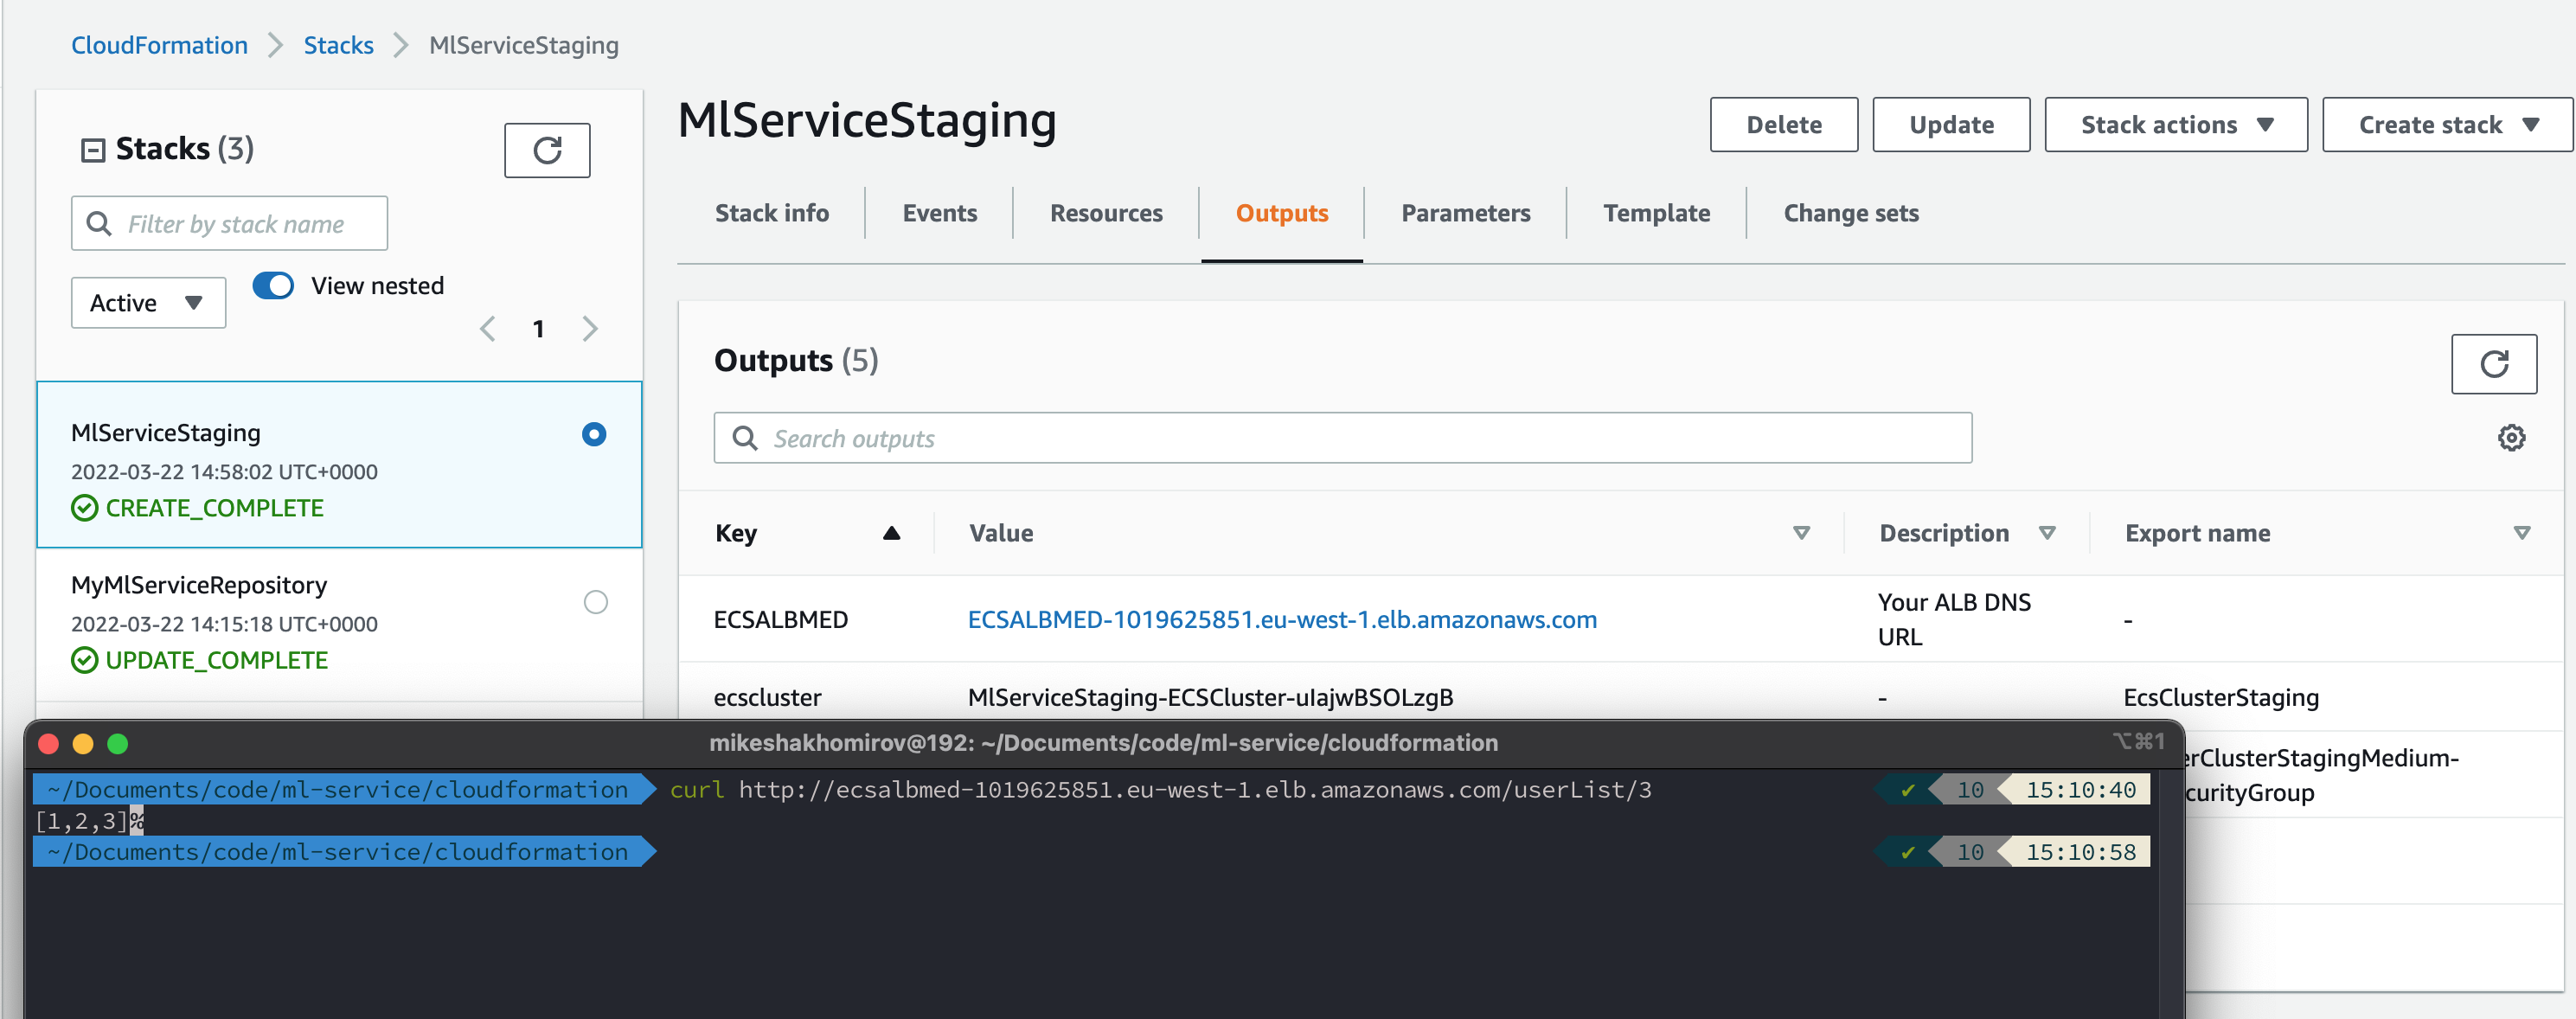Collapse the Stacks side panel
This screenshot has width=2576, height=1019.
(x=93, y=148)
